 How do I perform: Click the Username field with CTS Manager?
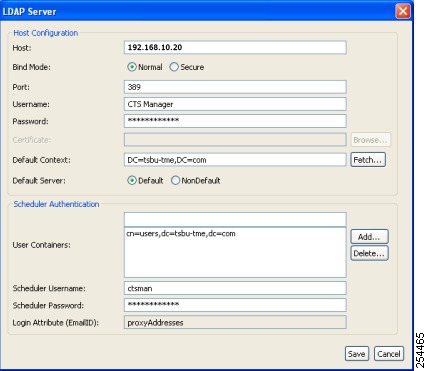pyautogui.click(x=235, y=104)
